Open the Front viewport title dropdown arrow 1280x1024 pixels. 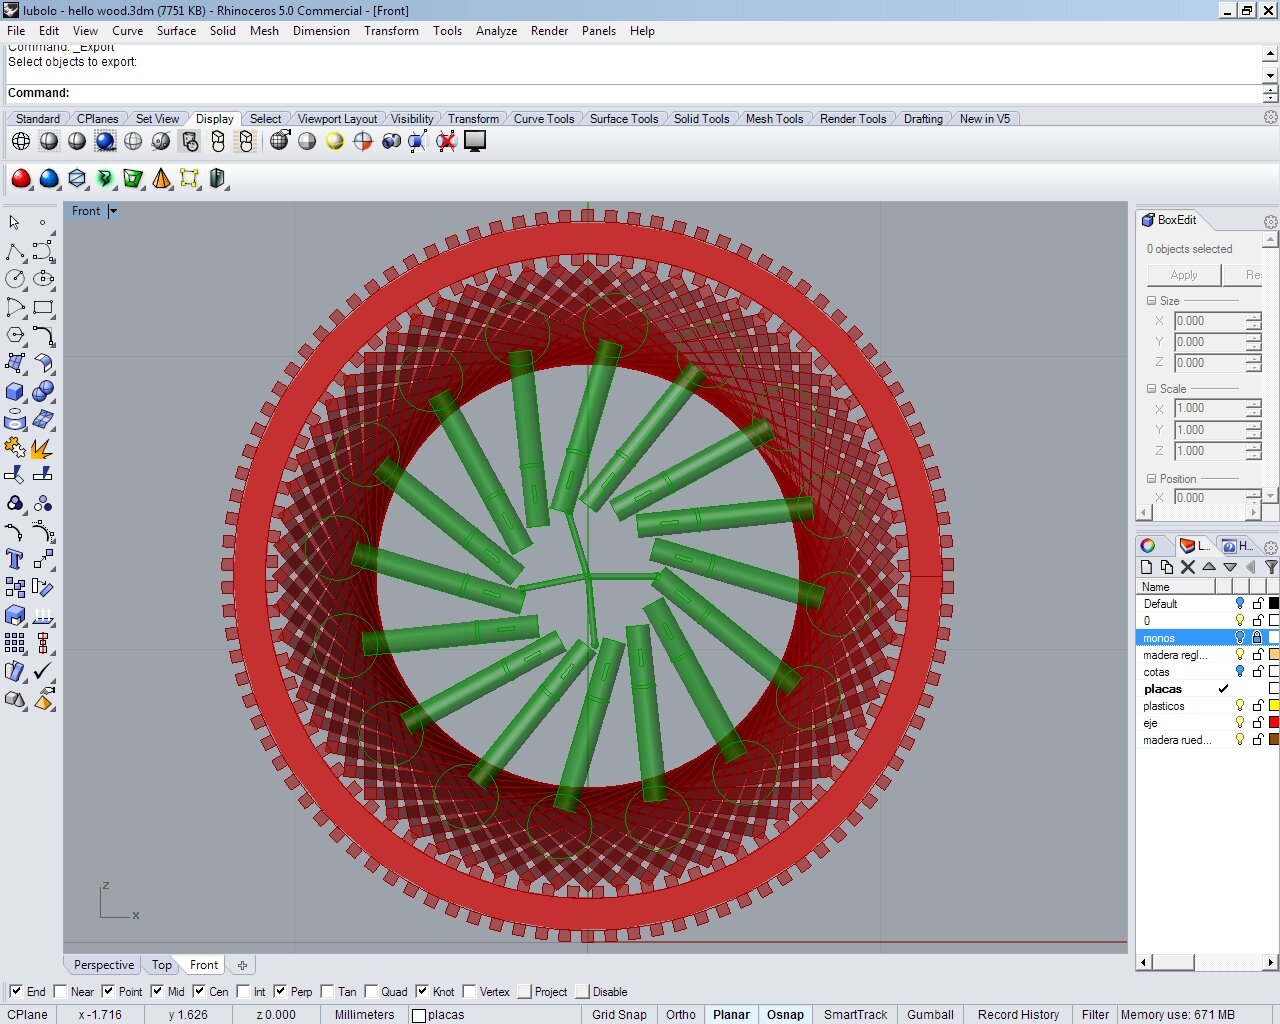(113, 211)
